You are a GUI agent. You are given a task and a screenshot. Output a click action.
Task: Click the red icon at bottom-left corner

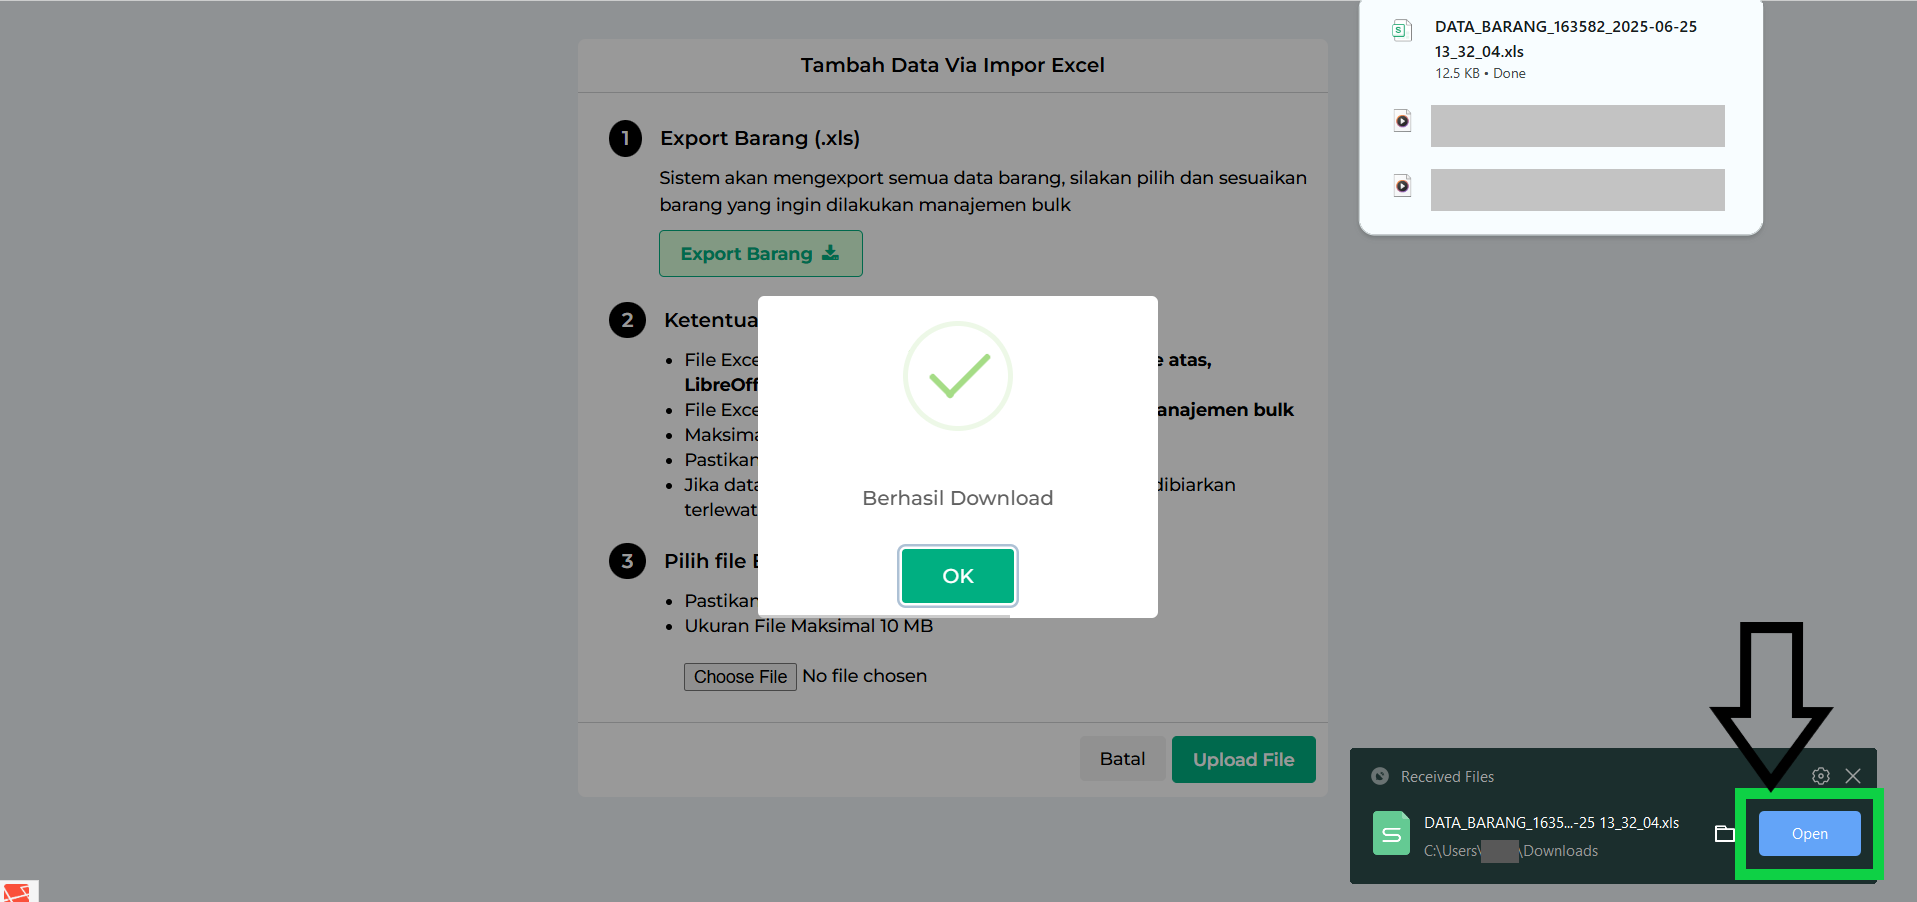point(17,891)
